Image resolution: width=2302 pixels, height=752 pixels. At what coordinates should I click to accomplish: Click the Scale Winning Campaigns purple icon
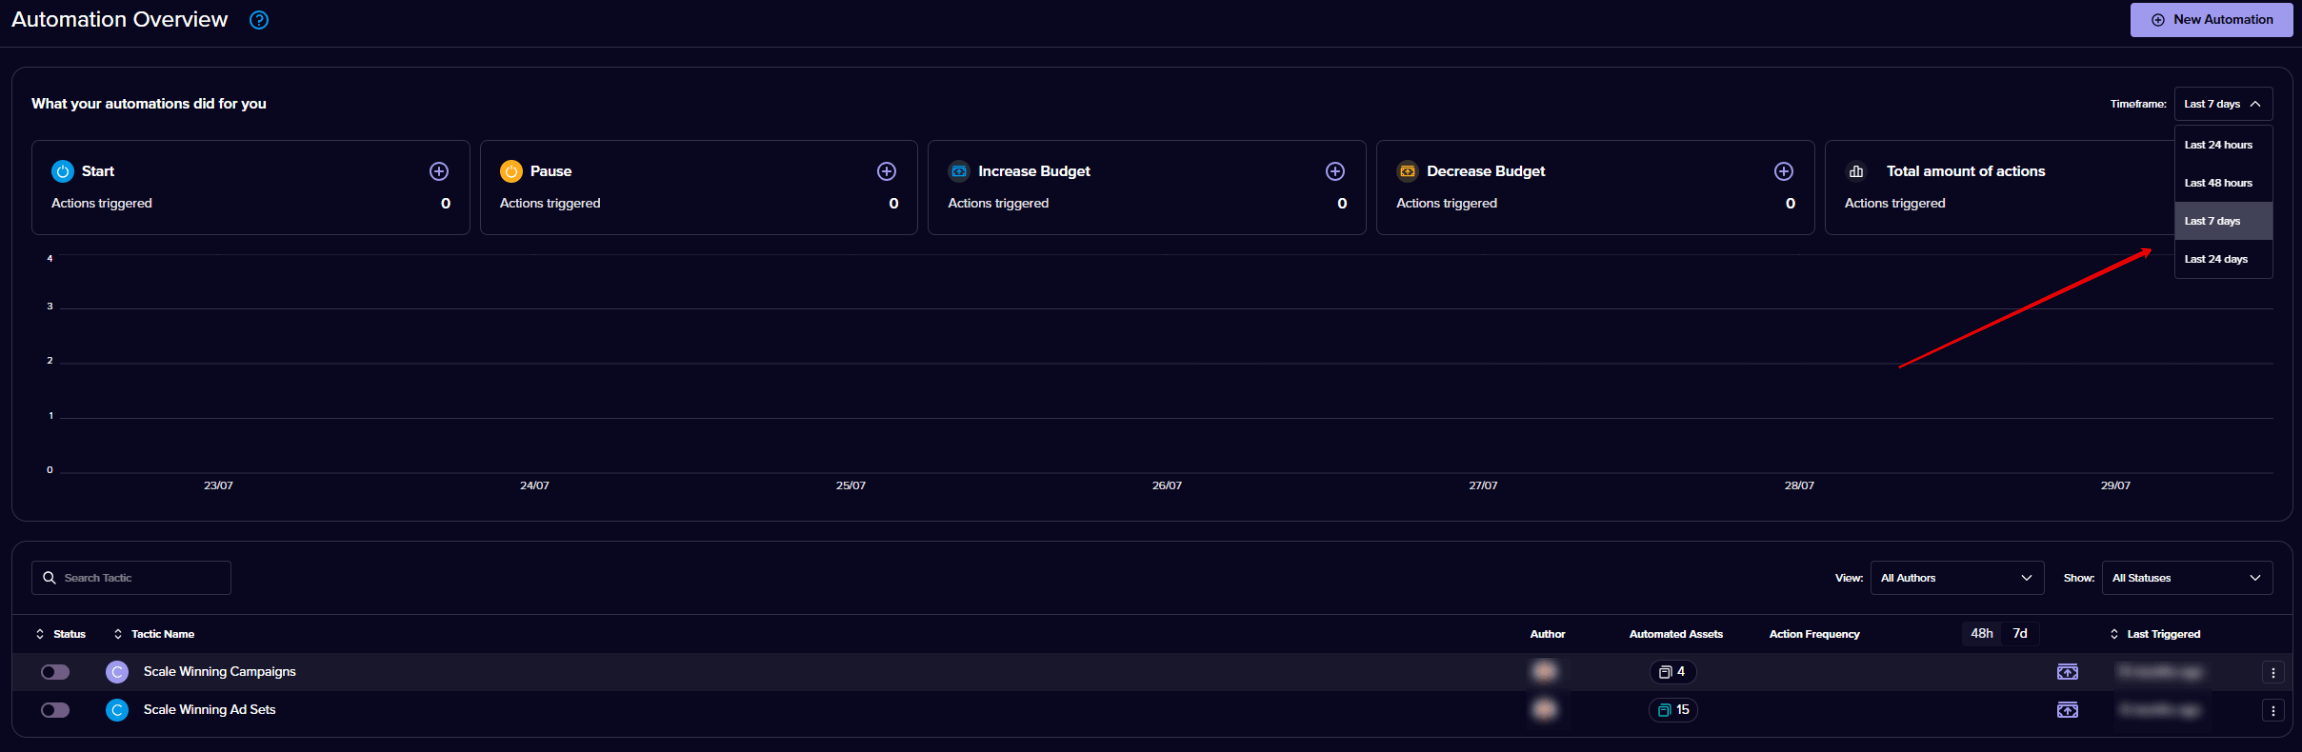tap(117, 672)
